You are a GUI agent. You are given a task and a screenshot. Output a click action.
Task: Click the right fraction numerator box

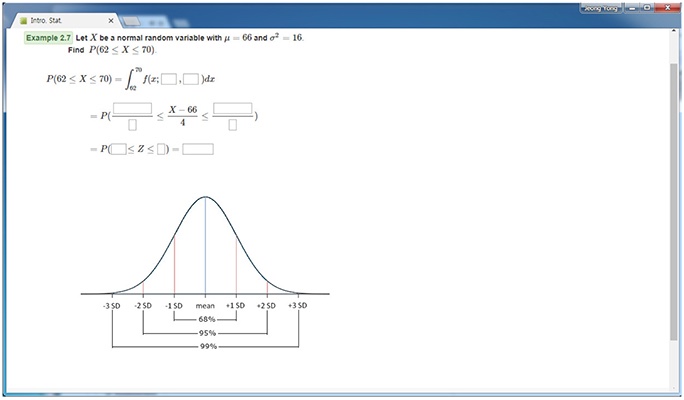[232, 108]
